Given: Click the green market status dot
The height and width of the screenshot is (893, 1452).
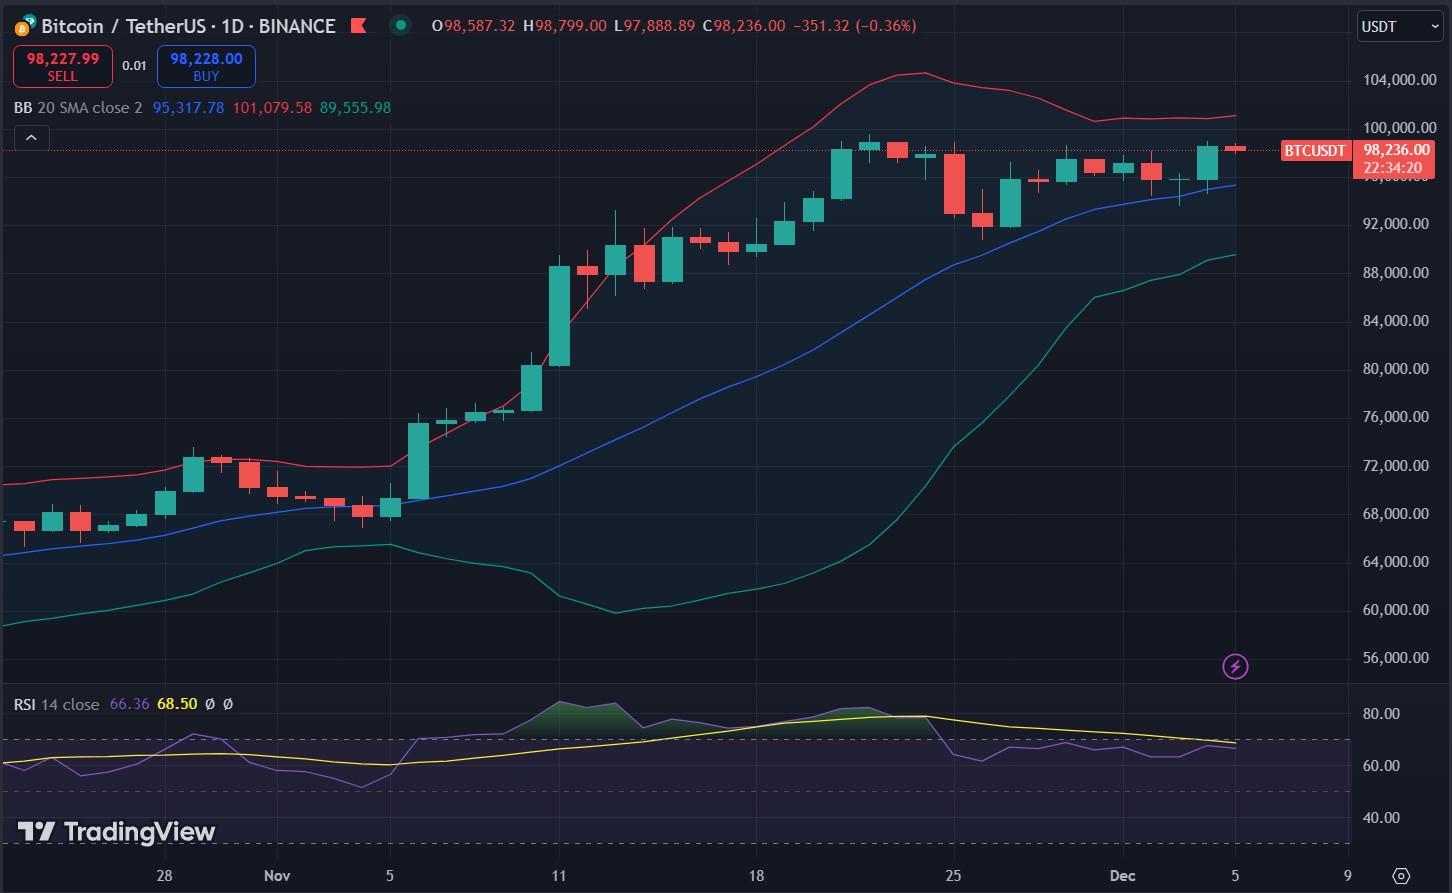Looking at the screenshot, I should [x=401, y=26].
